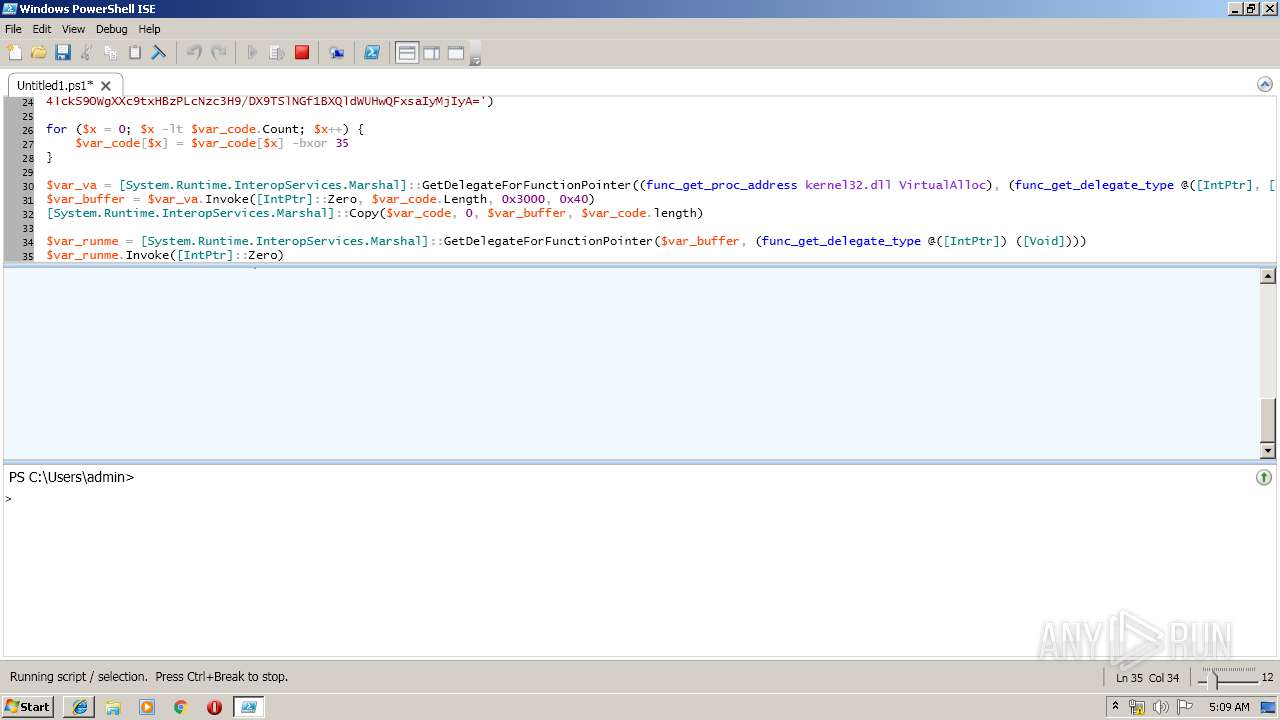
Task: Open the View menu
Action: (73, 29)
